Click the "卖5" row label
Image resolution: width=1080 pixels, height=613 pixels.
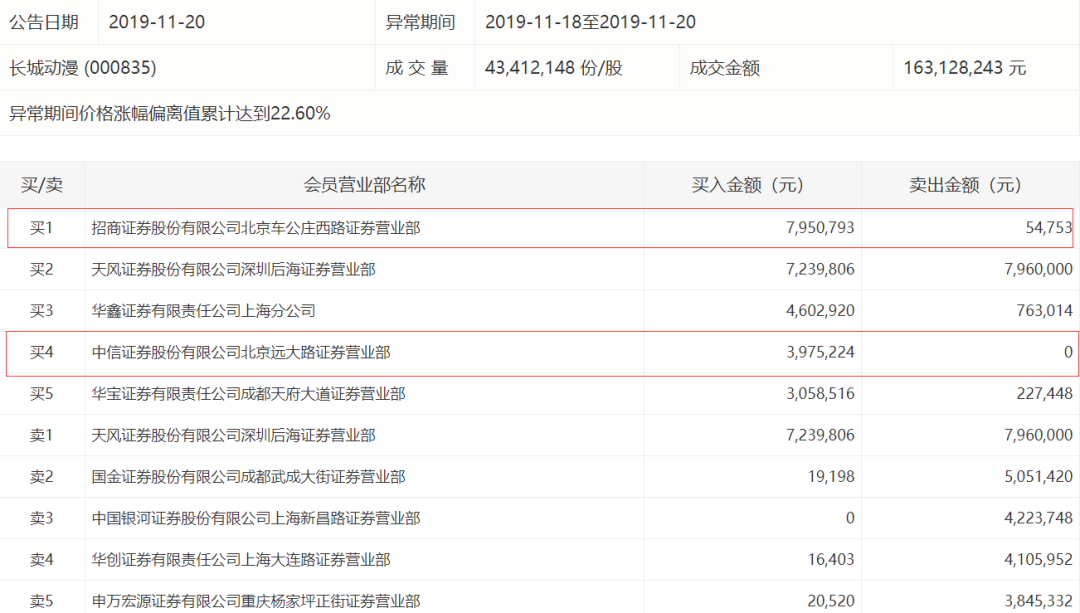[x=41, y=601]
